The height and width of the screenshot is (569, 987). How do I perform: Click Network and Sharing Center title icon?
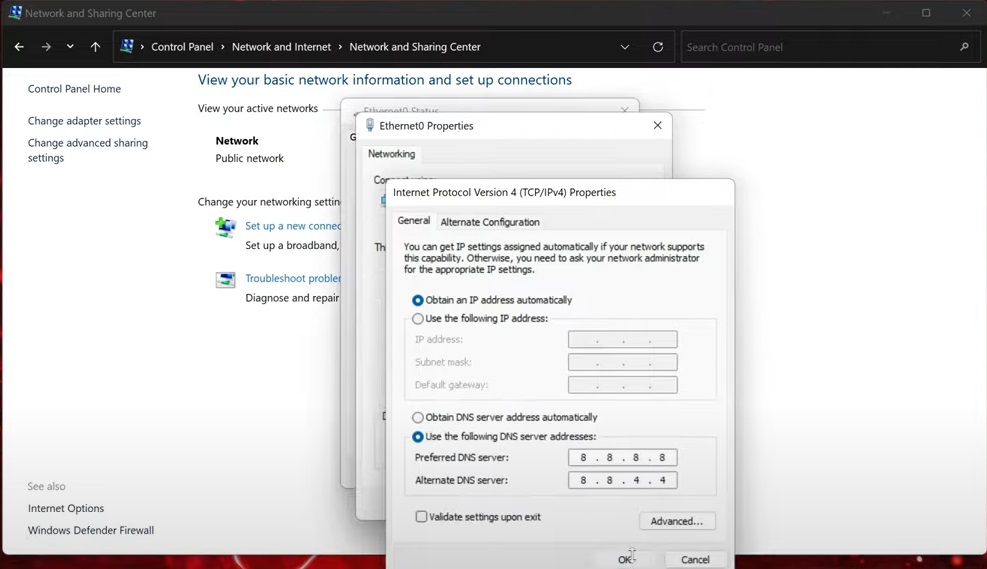point(14,13)
